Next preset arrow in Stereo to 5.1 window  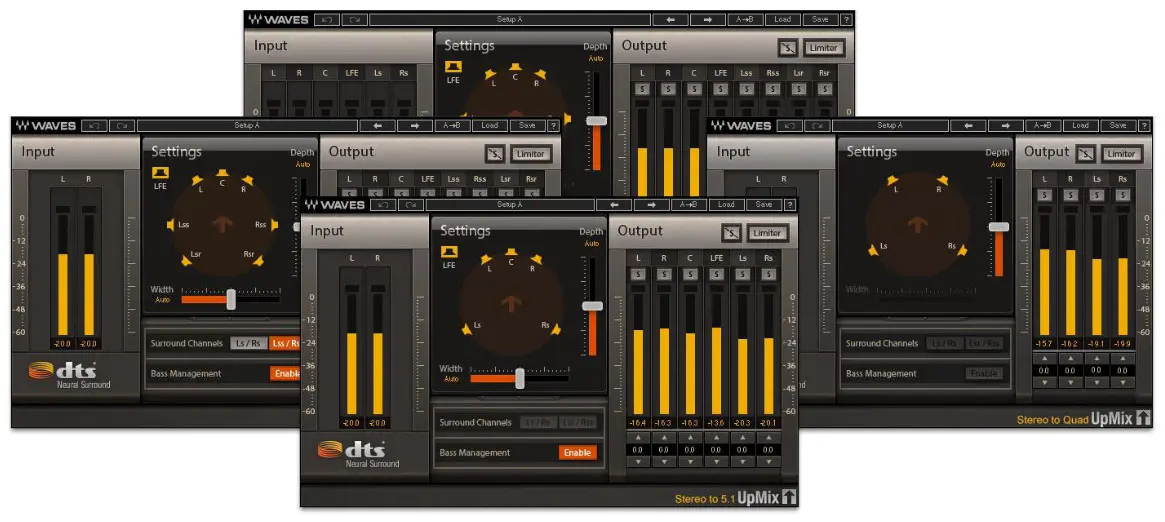pos(652,204)
